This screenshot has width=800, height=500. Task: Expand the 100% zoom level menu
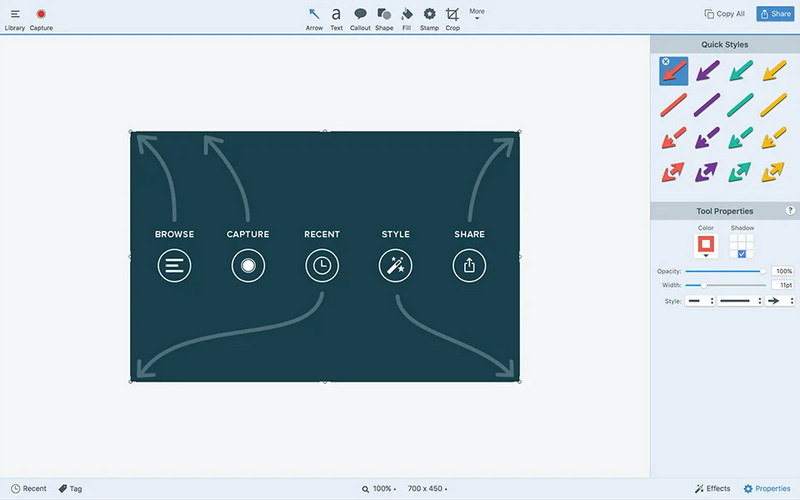380,489
